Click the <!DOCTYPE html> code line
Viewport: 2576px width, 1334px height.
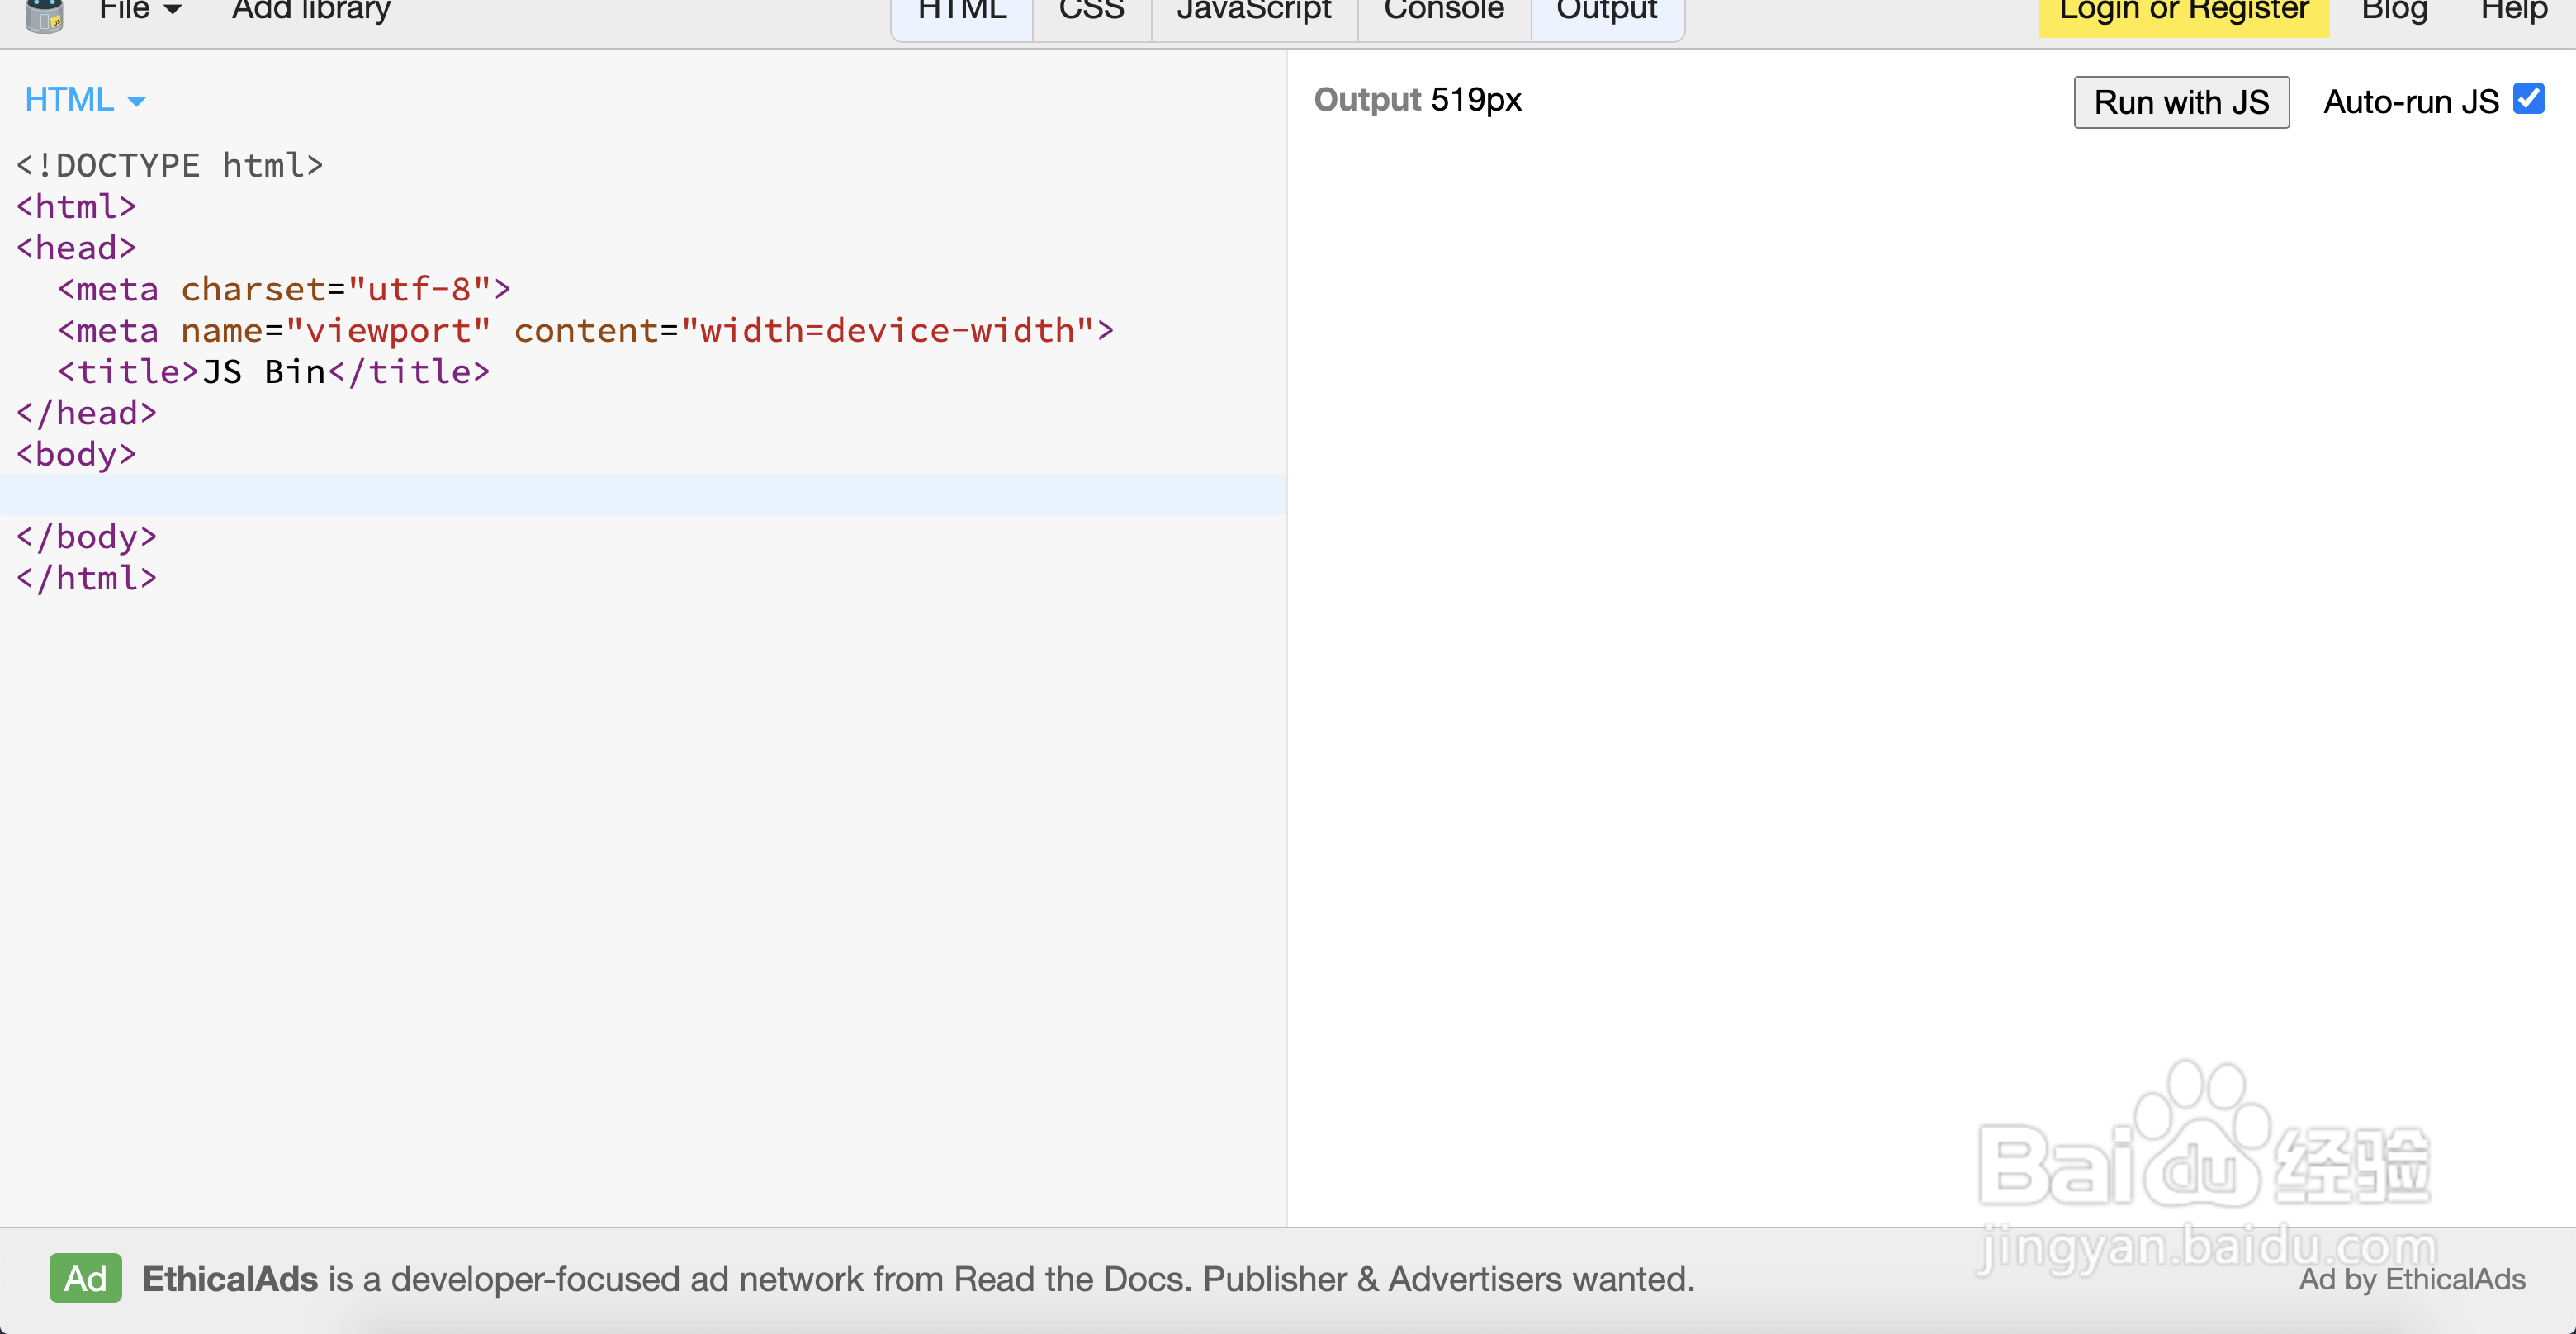tap(170, 165)
